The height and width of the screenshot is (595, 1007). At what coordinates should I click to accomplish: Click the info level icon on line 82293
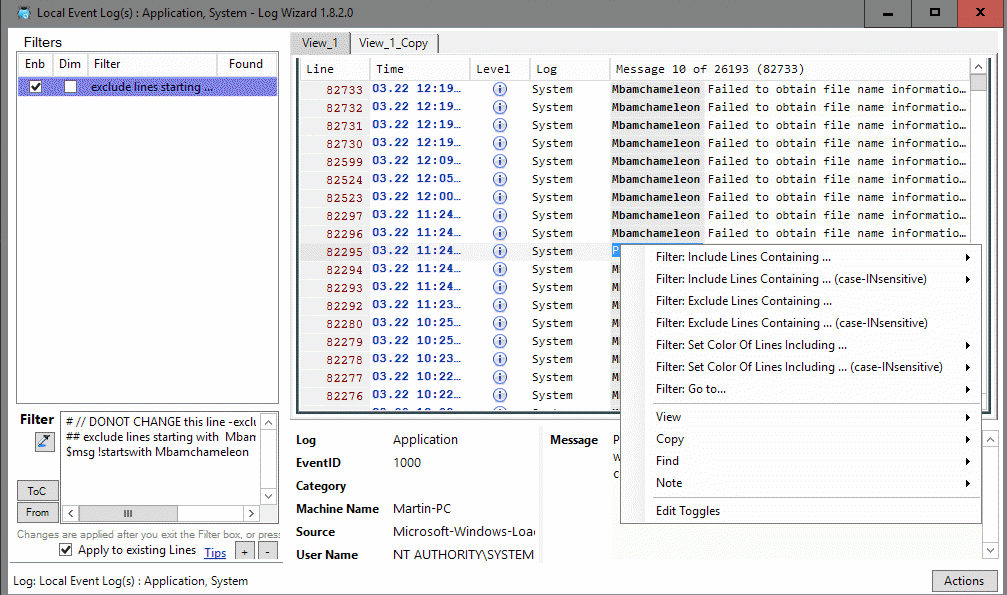(x=500, y=287)
